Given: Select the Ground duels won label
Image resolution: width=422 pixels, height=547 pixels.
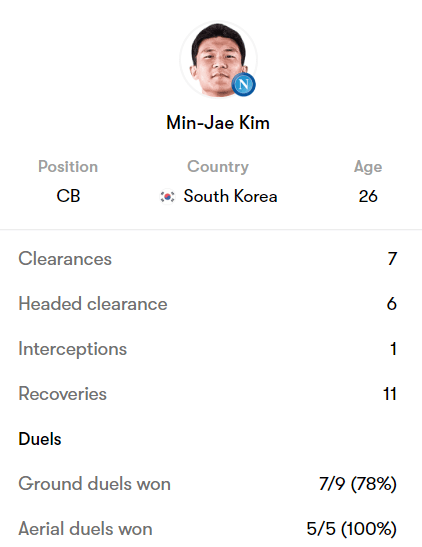Looking at the screenshot, I should point(95,484).
